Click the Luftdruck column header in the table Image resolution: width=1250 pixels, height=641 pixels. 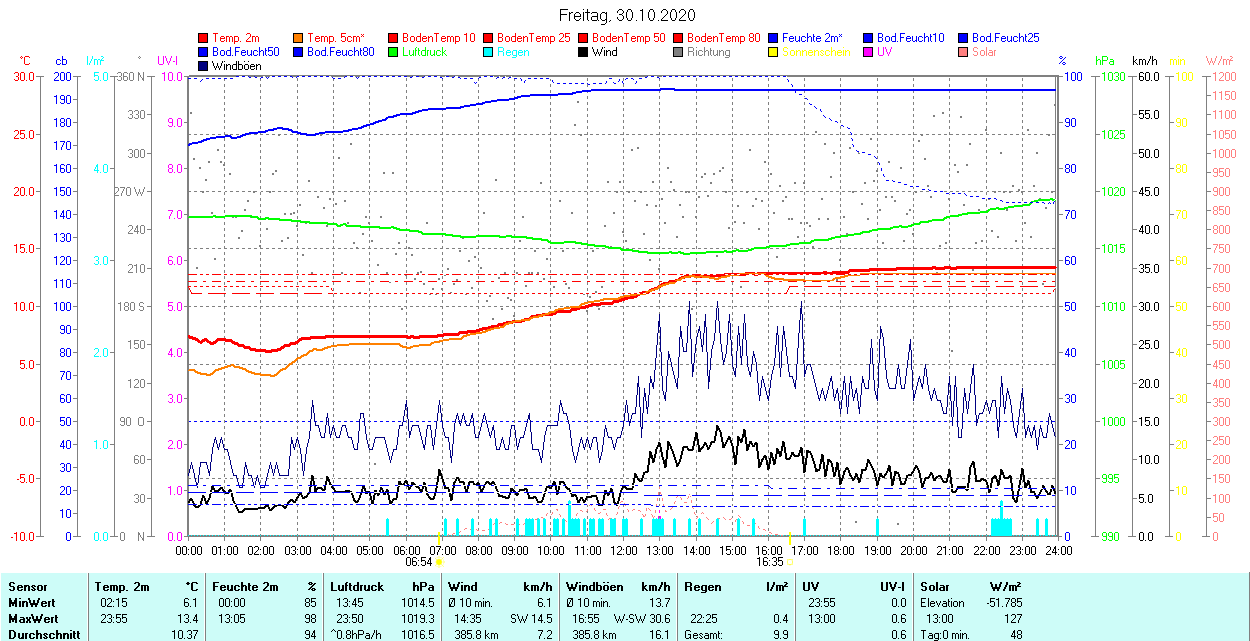coord(357,587)
